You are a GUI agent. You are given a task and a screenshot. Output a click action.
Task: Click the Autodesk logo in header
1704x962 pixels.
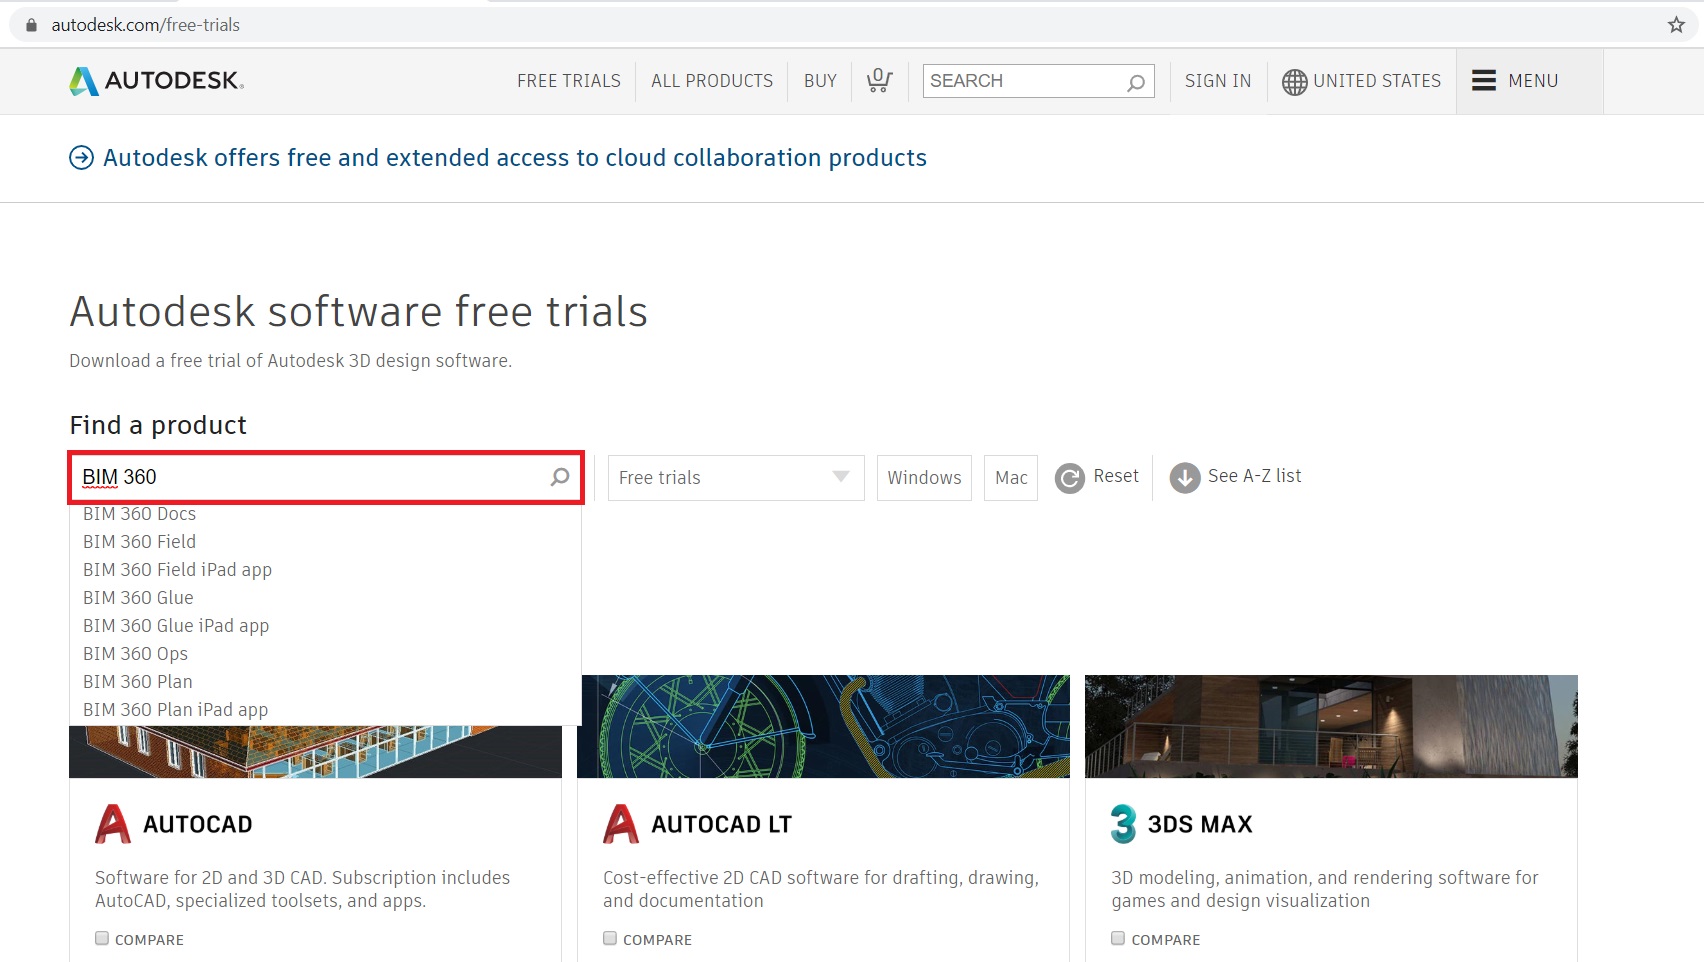coord(156,81)
